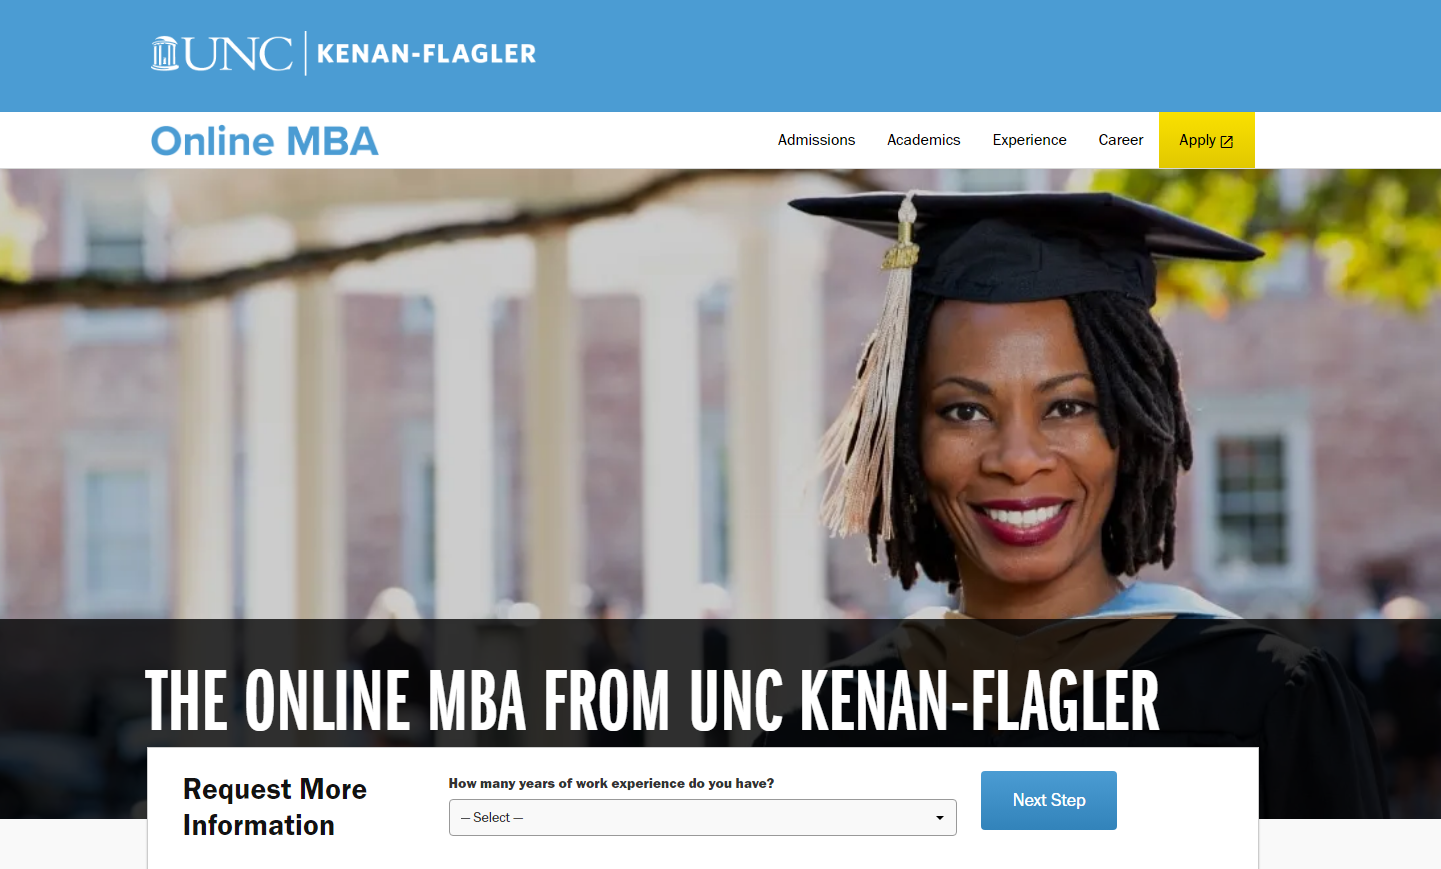Click the UNC wordmark in header
Image resolution: width=1441 pixels, height=869 pixels.
pos(238,54)
